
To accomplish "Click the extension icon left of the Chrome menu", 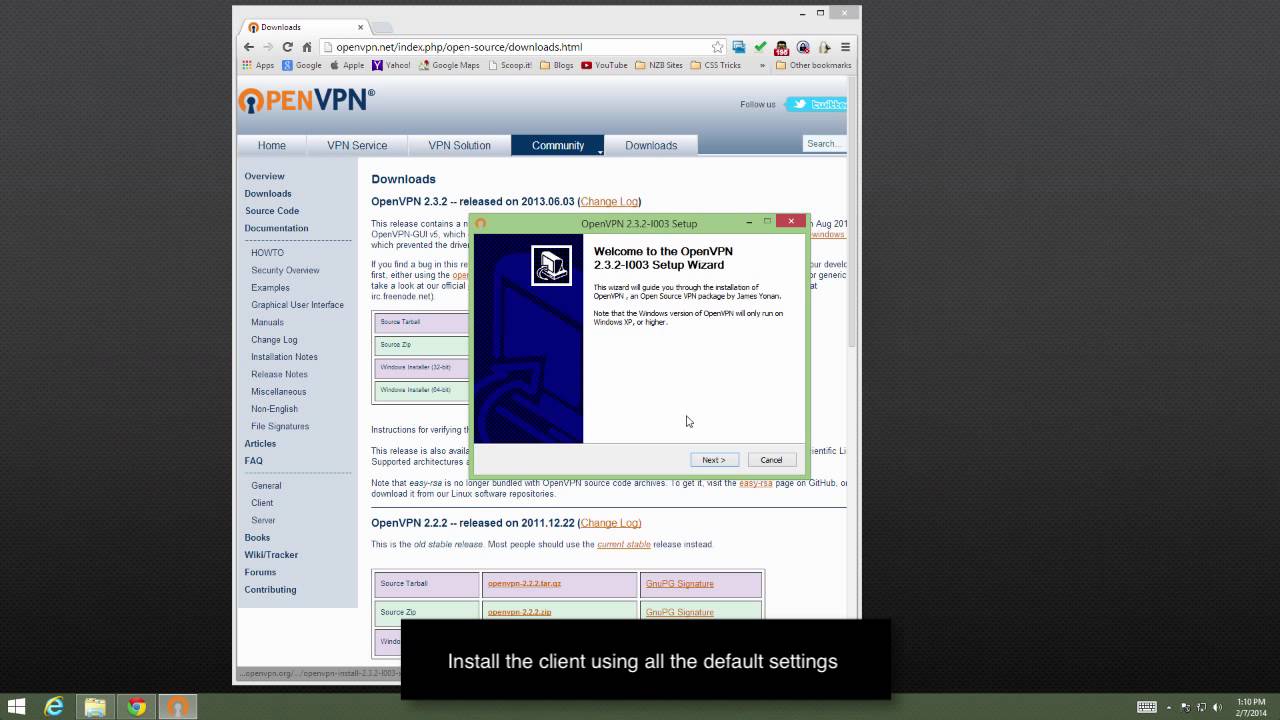I will [824, 47].
